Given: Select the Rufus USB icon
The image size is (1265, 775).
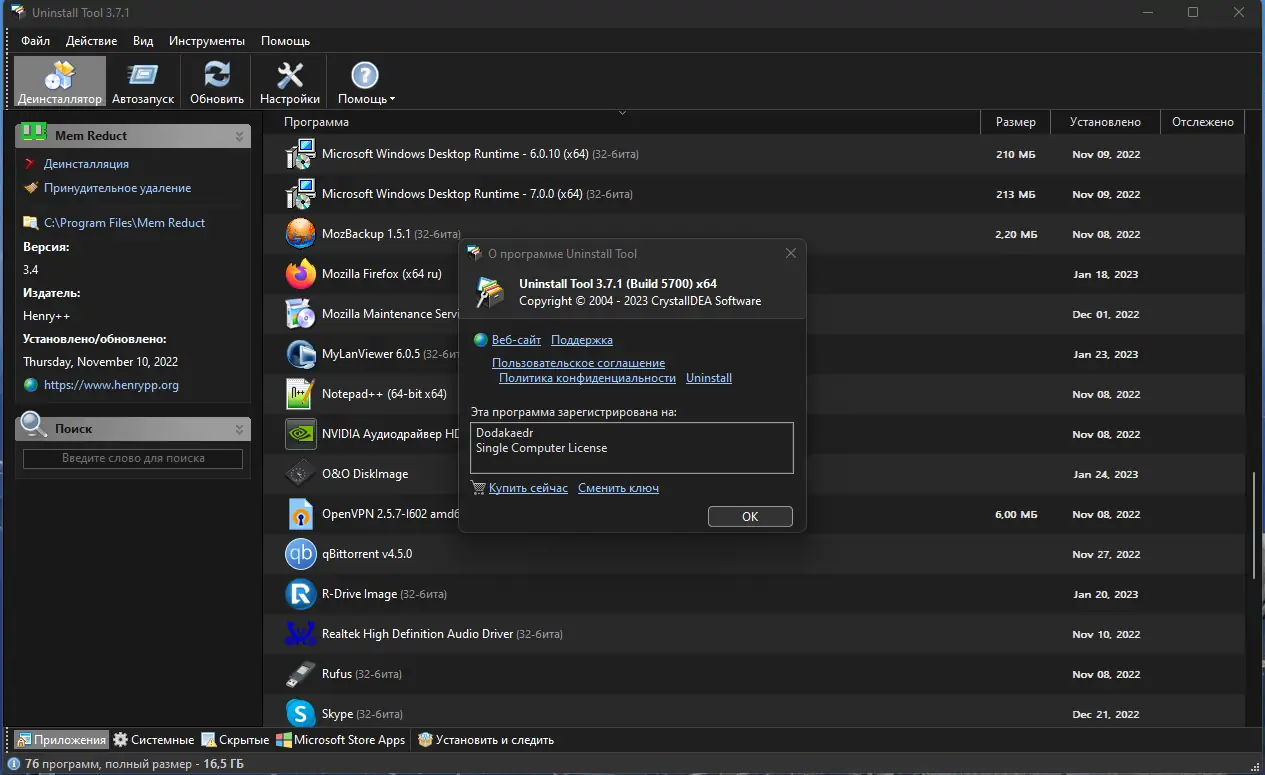Looking at the screenshot, I should (301, 674).
